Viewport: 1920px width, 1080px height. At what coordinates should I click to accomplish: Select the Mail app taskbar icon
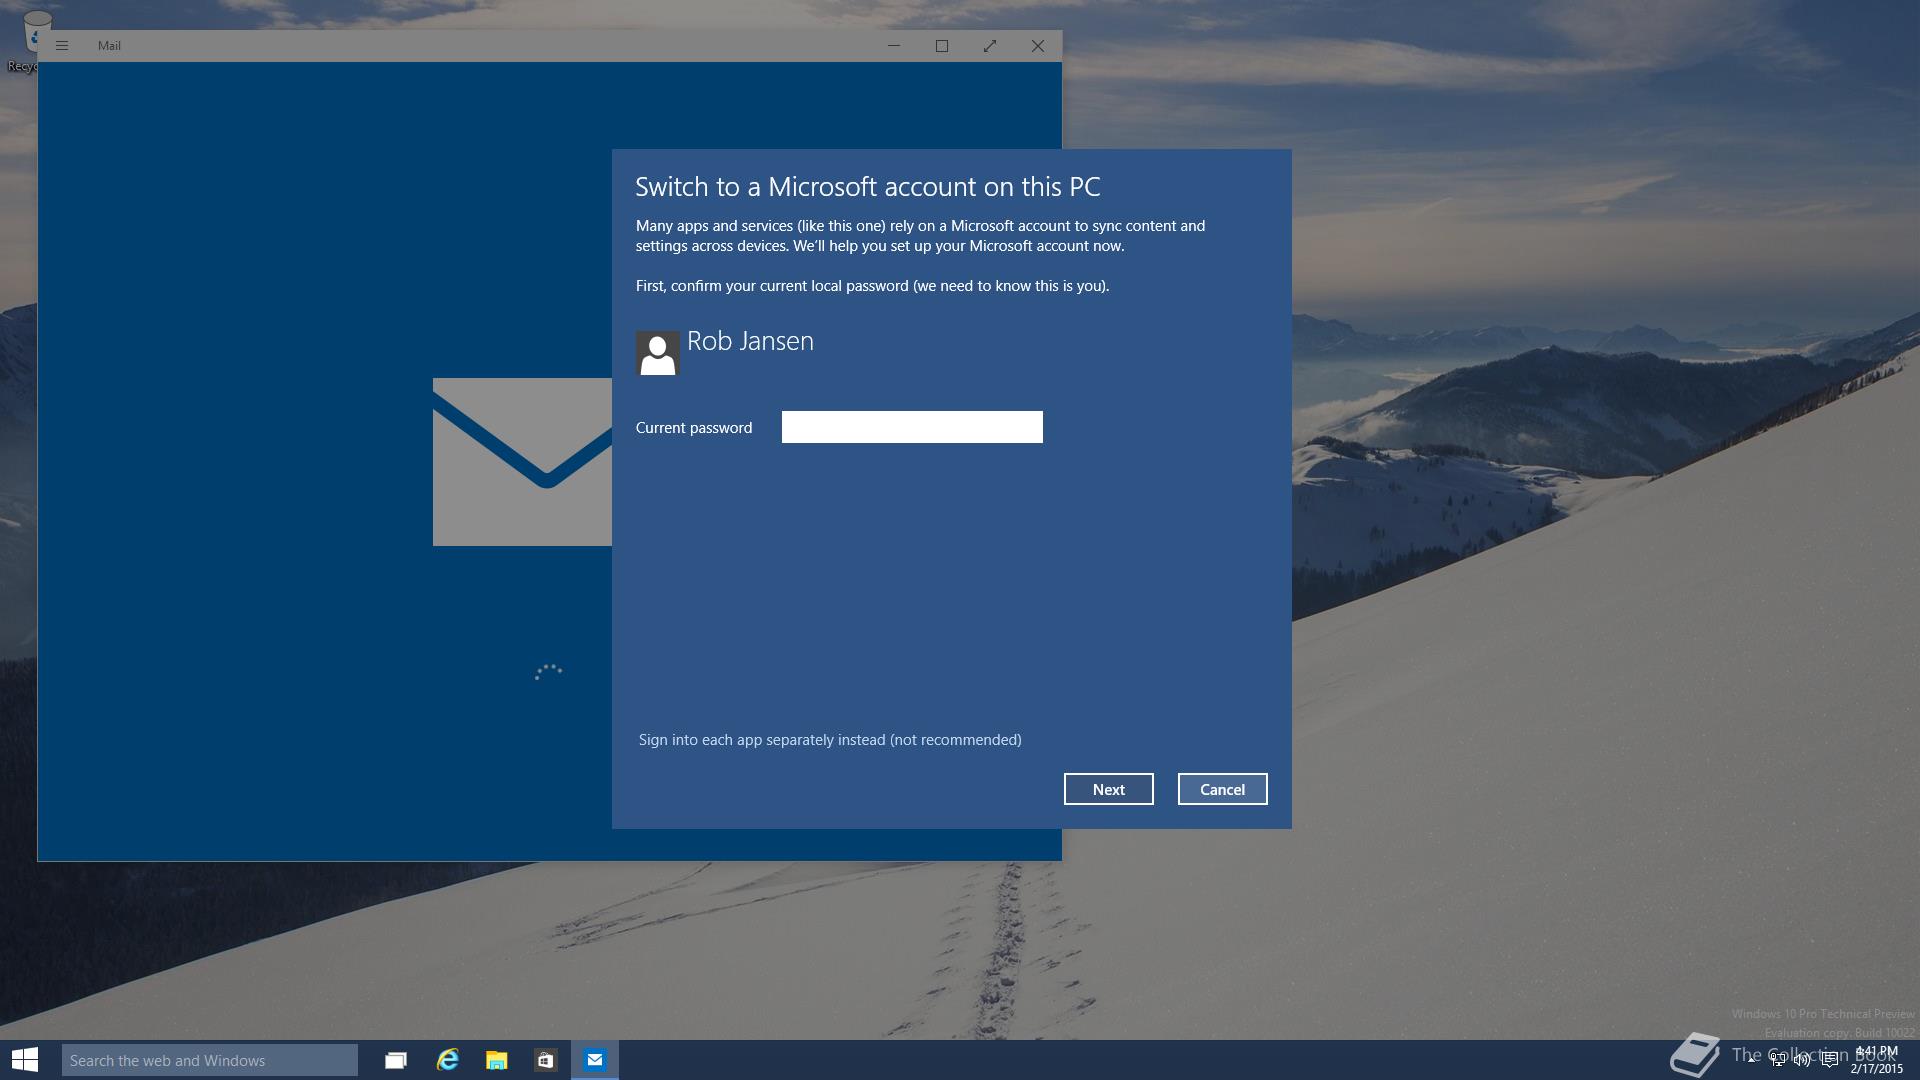[x=595, y=1060]
